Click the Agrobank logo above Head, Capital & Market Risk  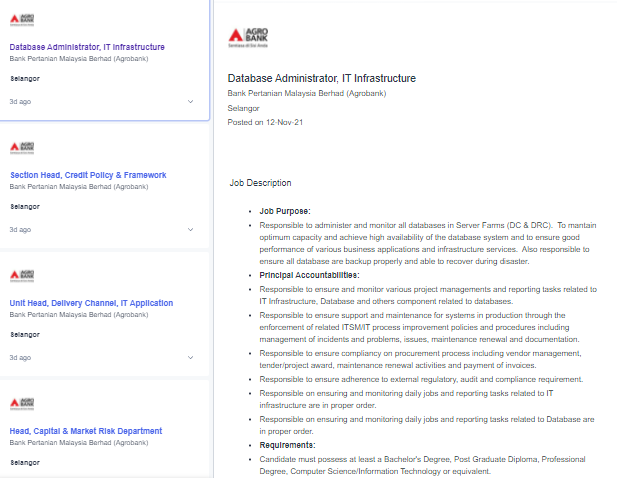(x=22, y=403)
